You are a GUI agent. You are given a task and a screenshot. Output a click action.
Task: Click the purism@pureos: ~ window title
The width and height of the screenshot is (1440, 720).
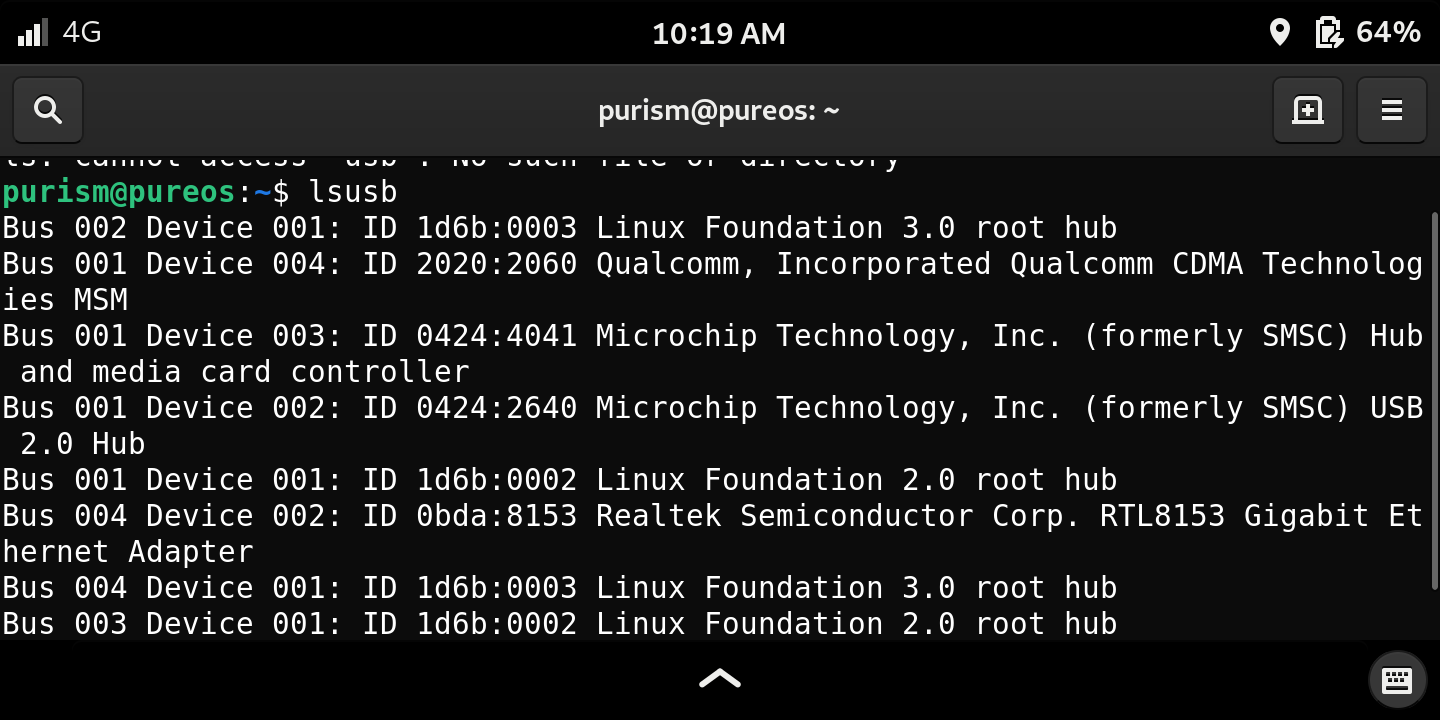(719, 110)
